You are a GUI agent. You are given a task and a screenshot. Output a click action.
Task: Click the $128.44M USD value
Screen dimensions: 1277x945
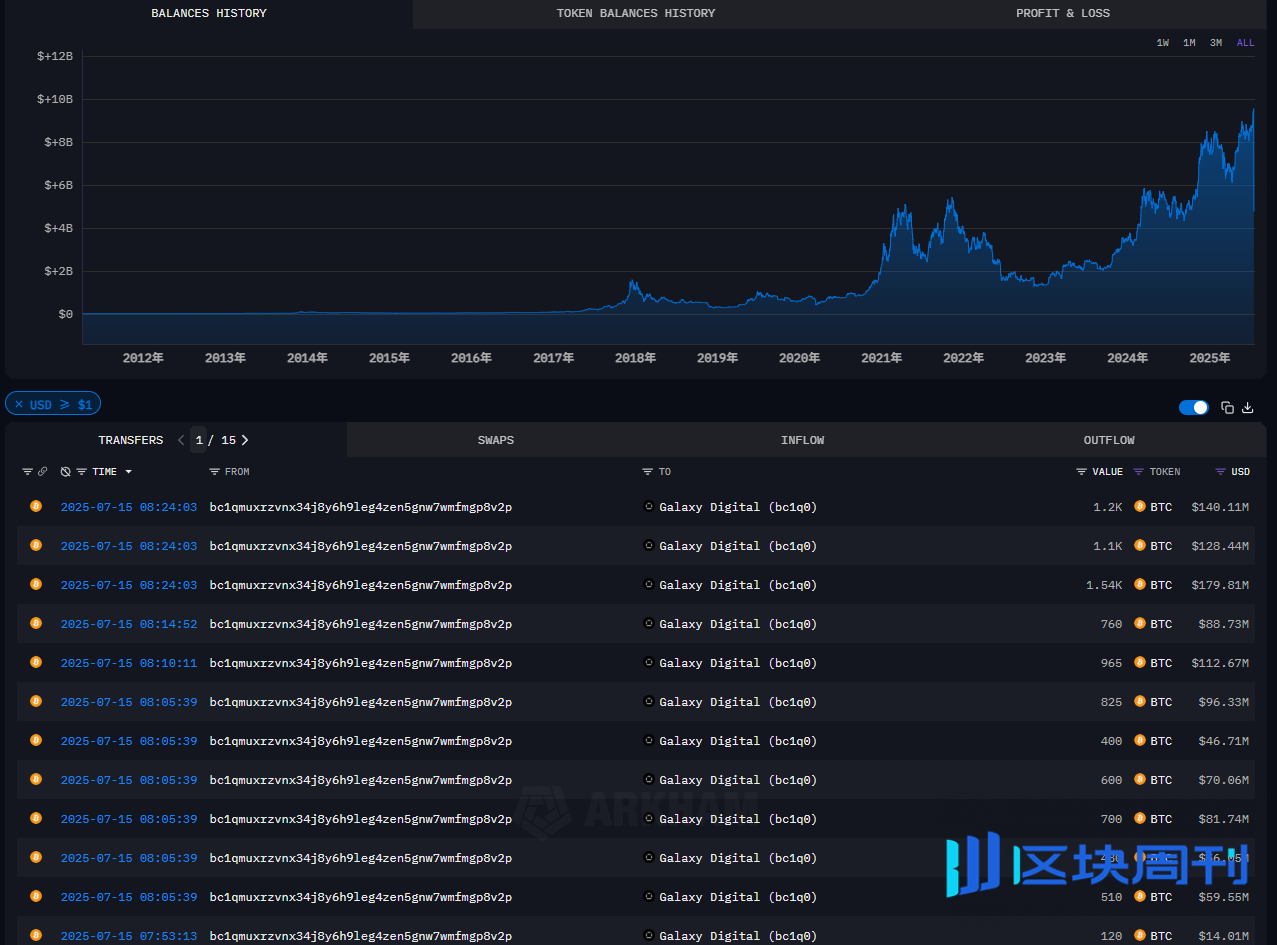1220,546
